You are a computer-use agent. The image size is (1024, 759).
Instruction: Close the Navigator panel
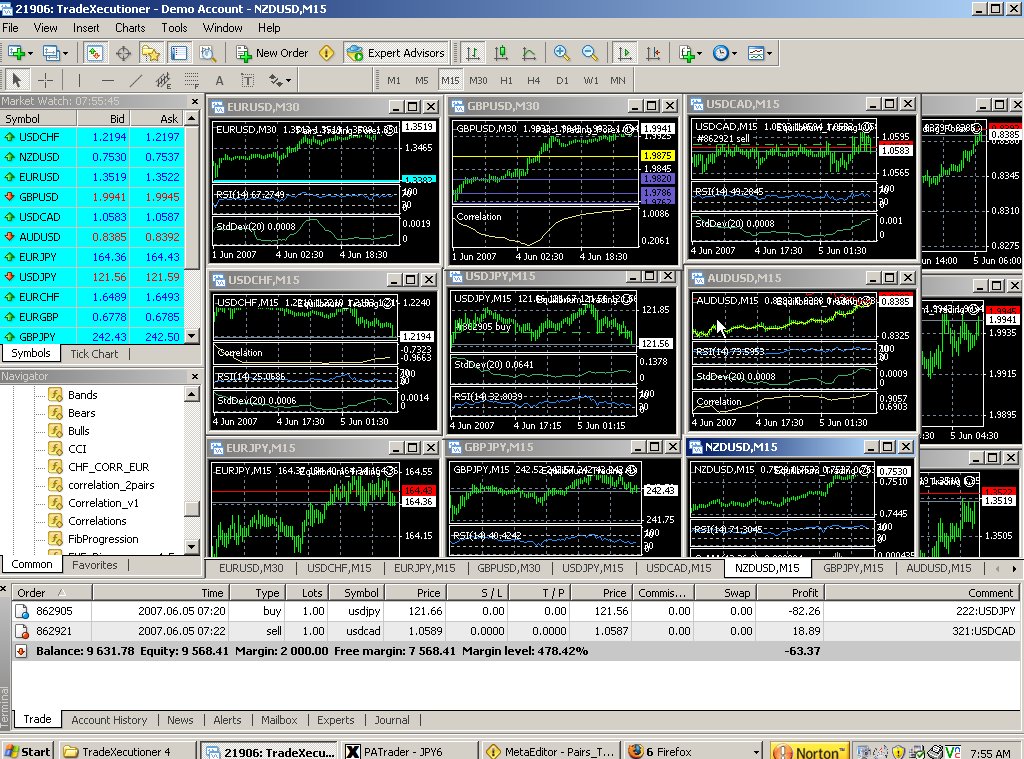[195, 376]
